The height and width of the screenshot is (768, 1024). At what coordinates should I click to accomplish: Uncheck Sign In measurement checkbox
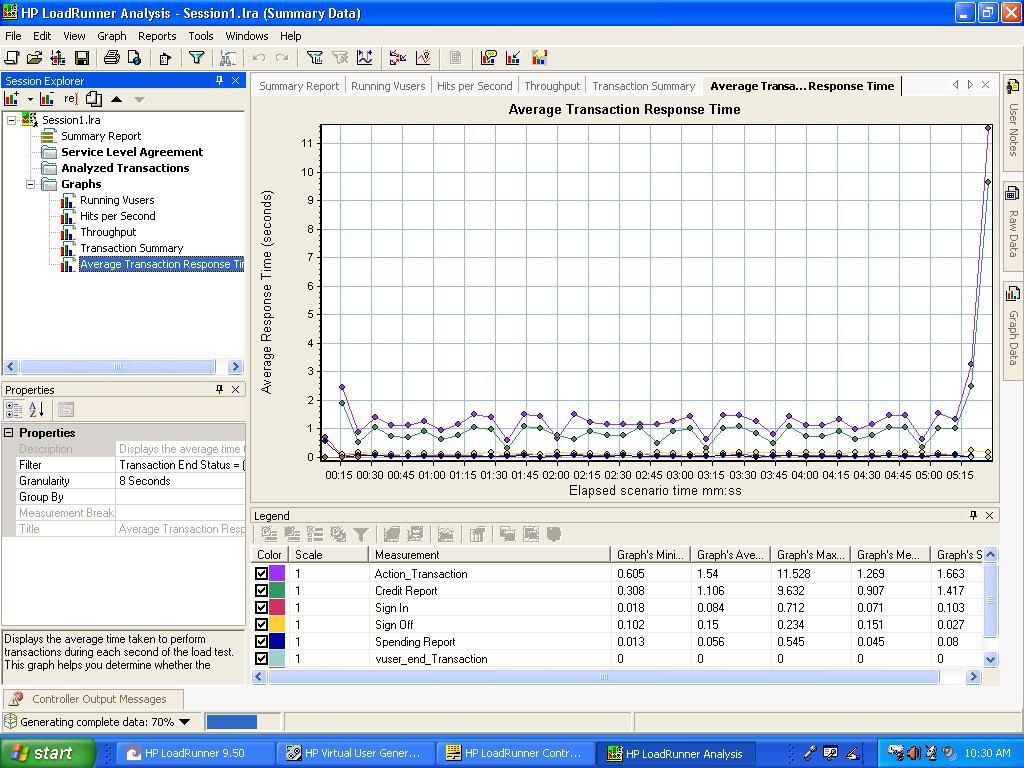261,607
